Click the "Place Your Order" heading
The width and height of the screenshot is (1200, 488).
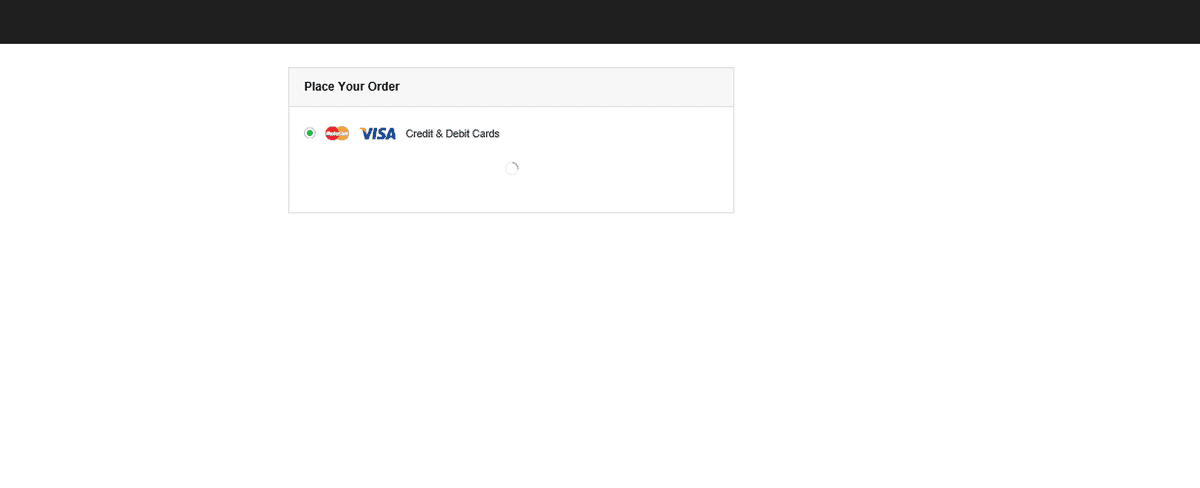pos(352,87)
